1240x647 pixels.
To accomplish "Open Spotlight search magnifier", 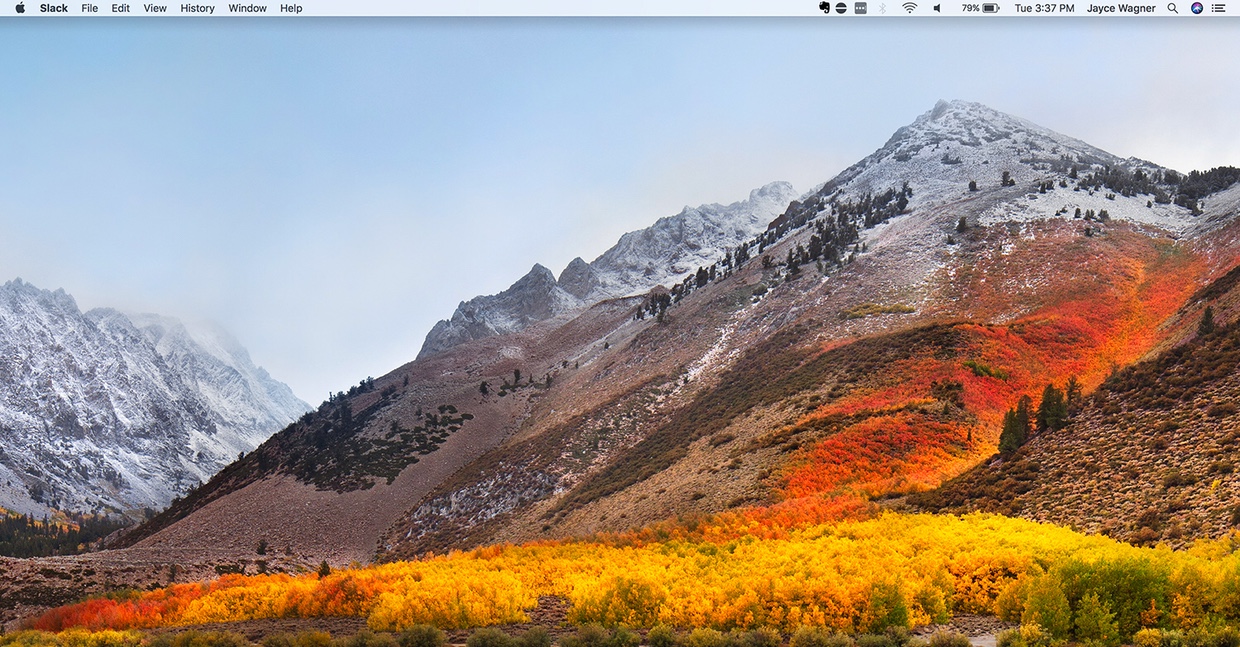I will [1174, 8].
